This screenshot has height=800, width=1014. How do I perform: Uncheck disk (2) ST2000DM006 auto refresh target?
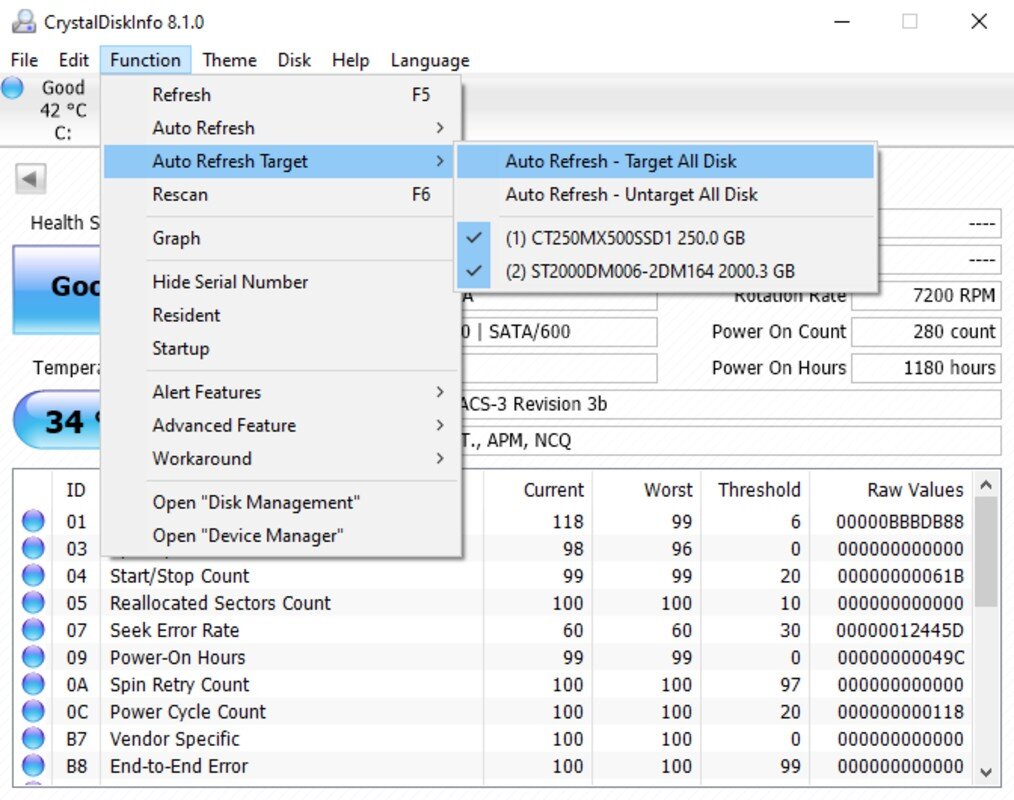point(665,271)
